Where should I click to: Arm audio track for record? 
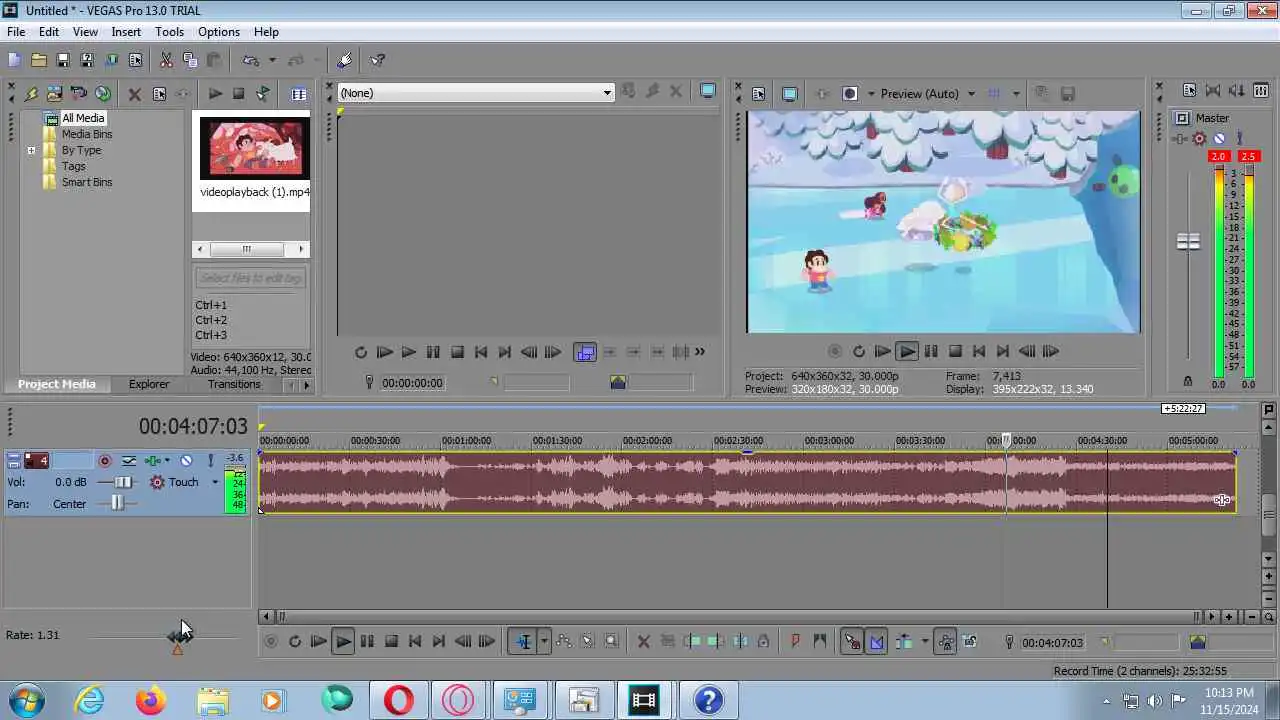104,461
